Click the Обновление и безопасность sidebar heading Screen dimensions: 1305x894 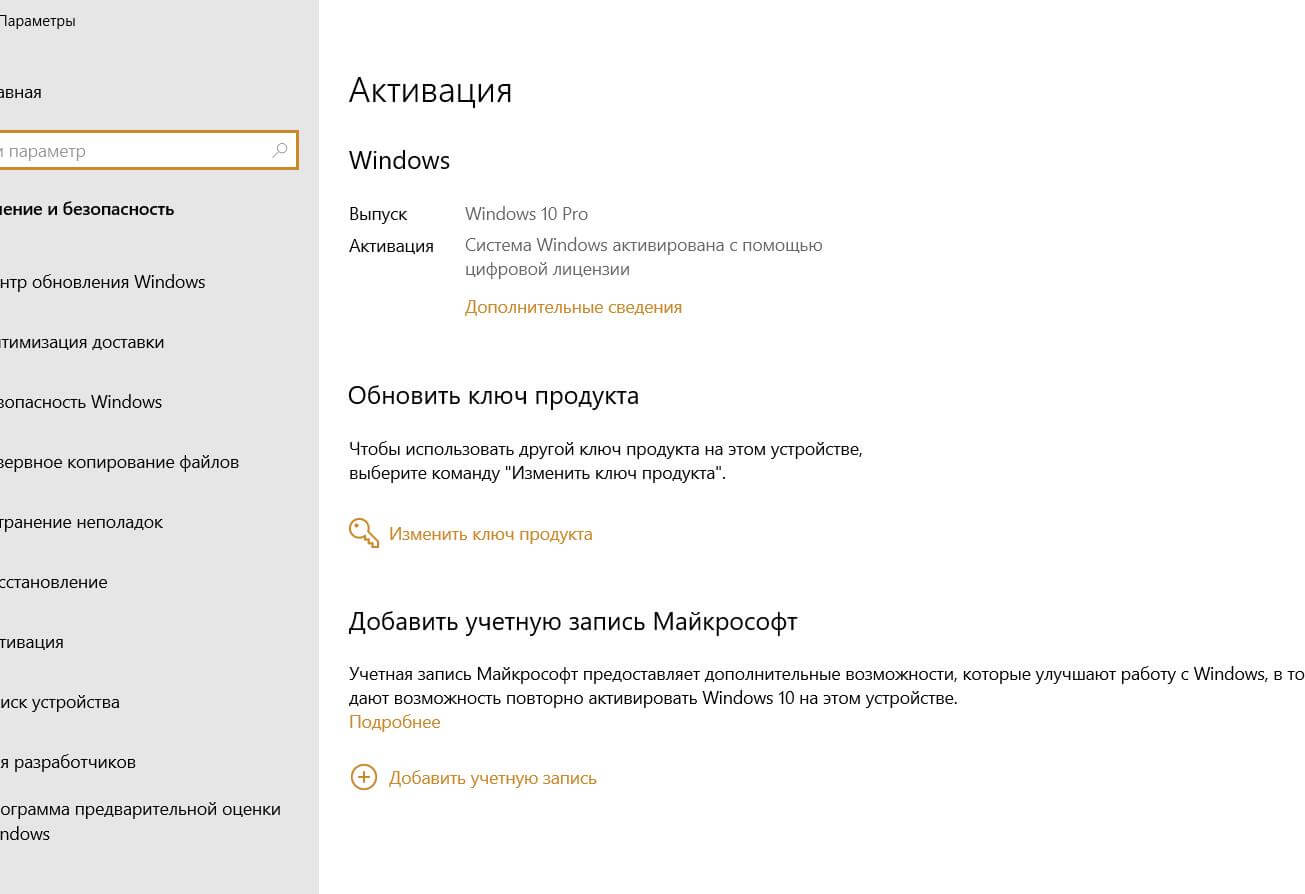click(87, 209)
